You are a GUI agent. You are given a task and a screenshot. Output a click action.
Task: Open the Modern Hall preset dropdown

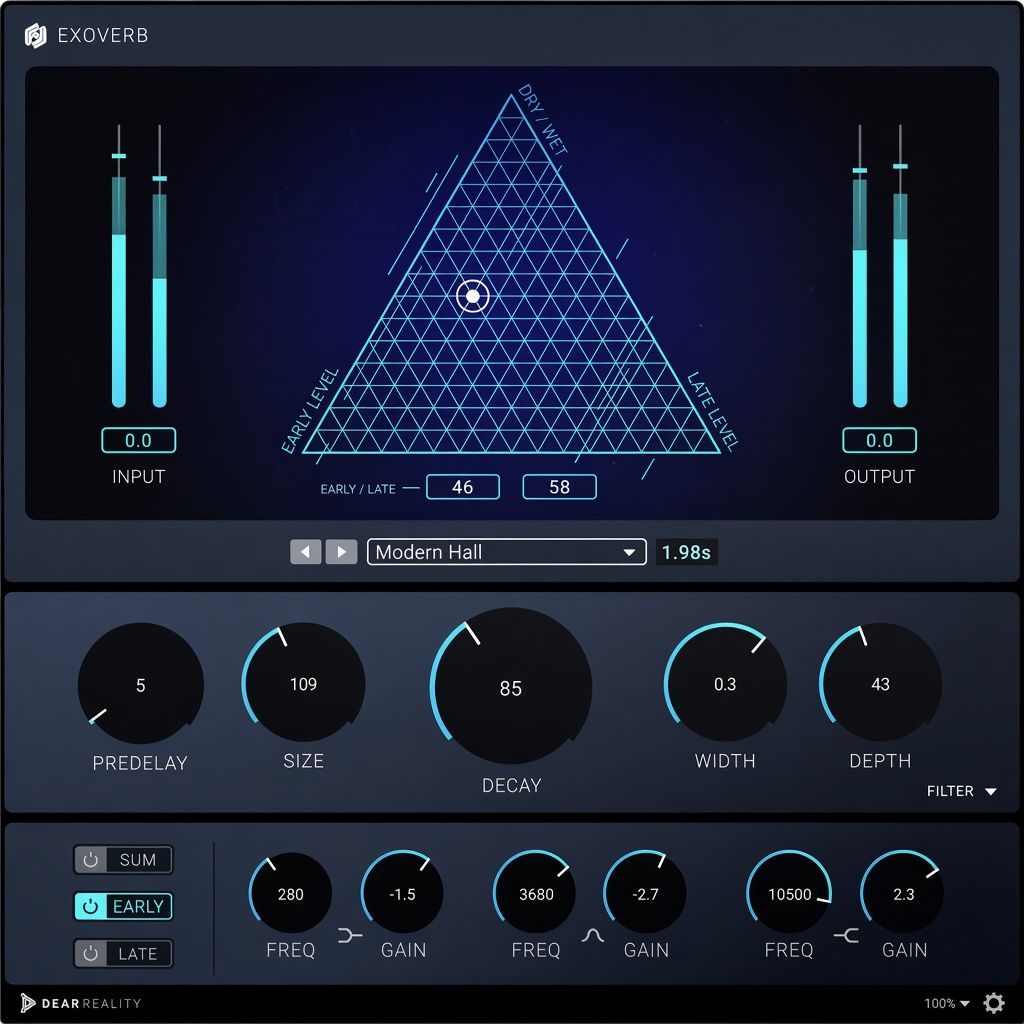(x=507, y=552)
